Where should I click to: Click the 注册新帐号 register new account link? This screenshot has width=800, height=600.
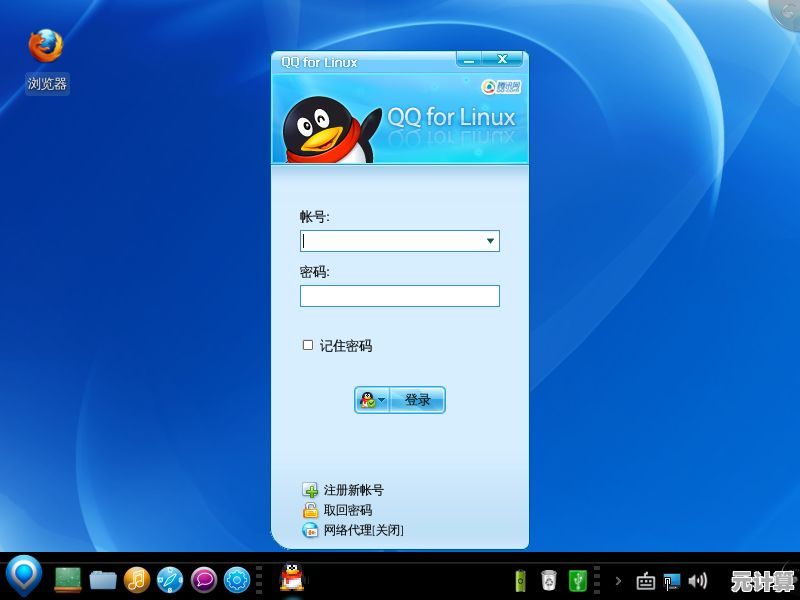point(353,490)
